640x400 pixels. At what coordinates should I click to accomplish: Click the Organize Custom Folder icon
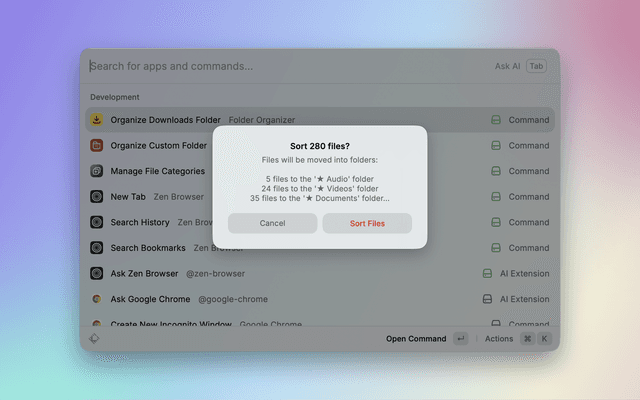pos(97,145)
